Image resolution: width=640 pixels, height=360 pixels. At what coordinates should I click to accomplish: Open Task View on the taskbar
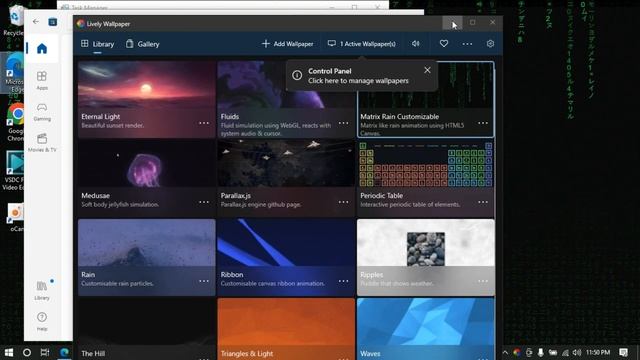pyautogui.click(x=45, y=352)
